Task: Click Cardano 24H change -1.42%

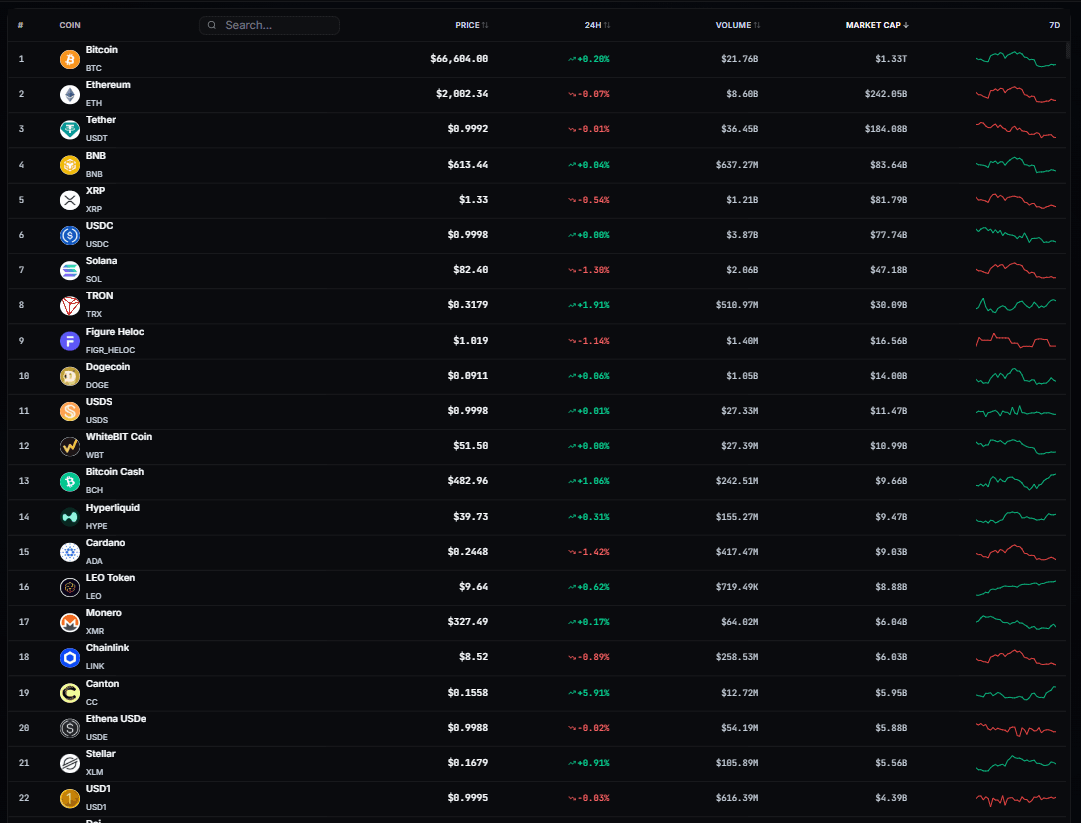Action: tap(589, 552)
